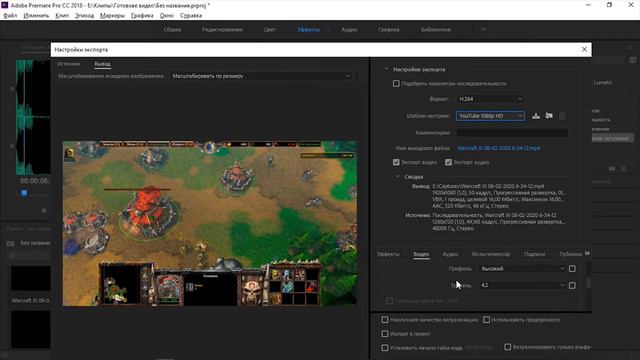Open the Маркеры menu
The height and width of the screenshot is (360, 640).
point(112,16)
